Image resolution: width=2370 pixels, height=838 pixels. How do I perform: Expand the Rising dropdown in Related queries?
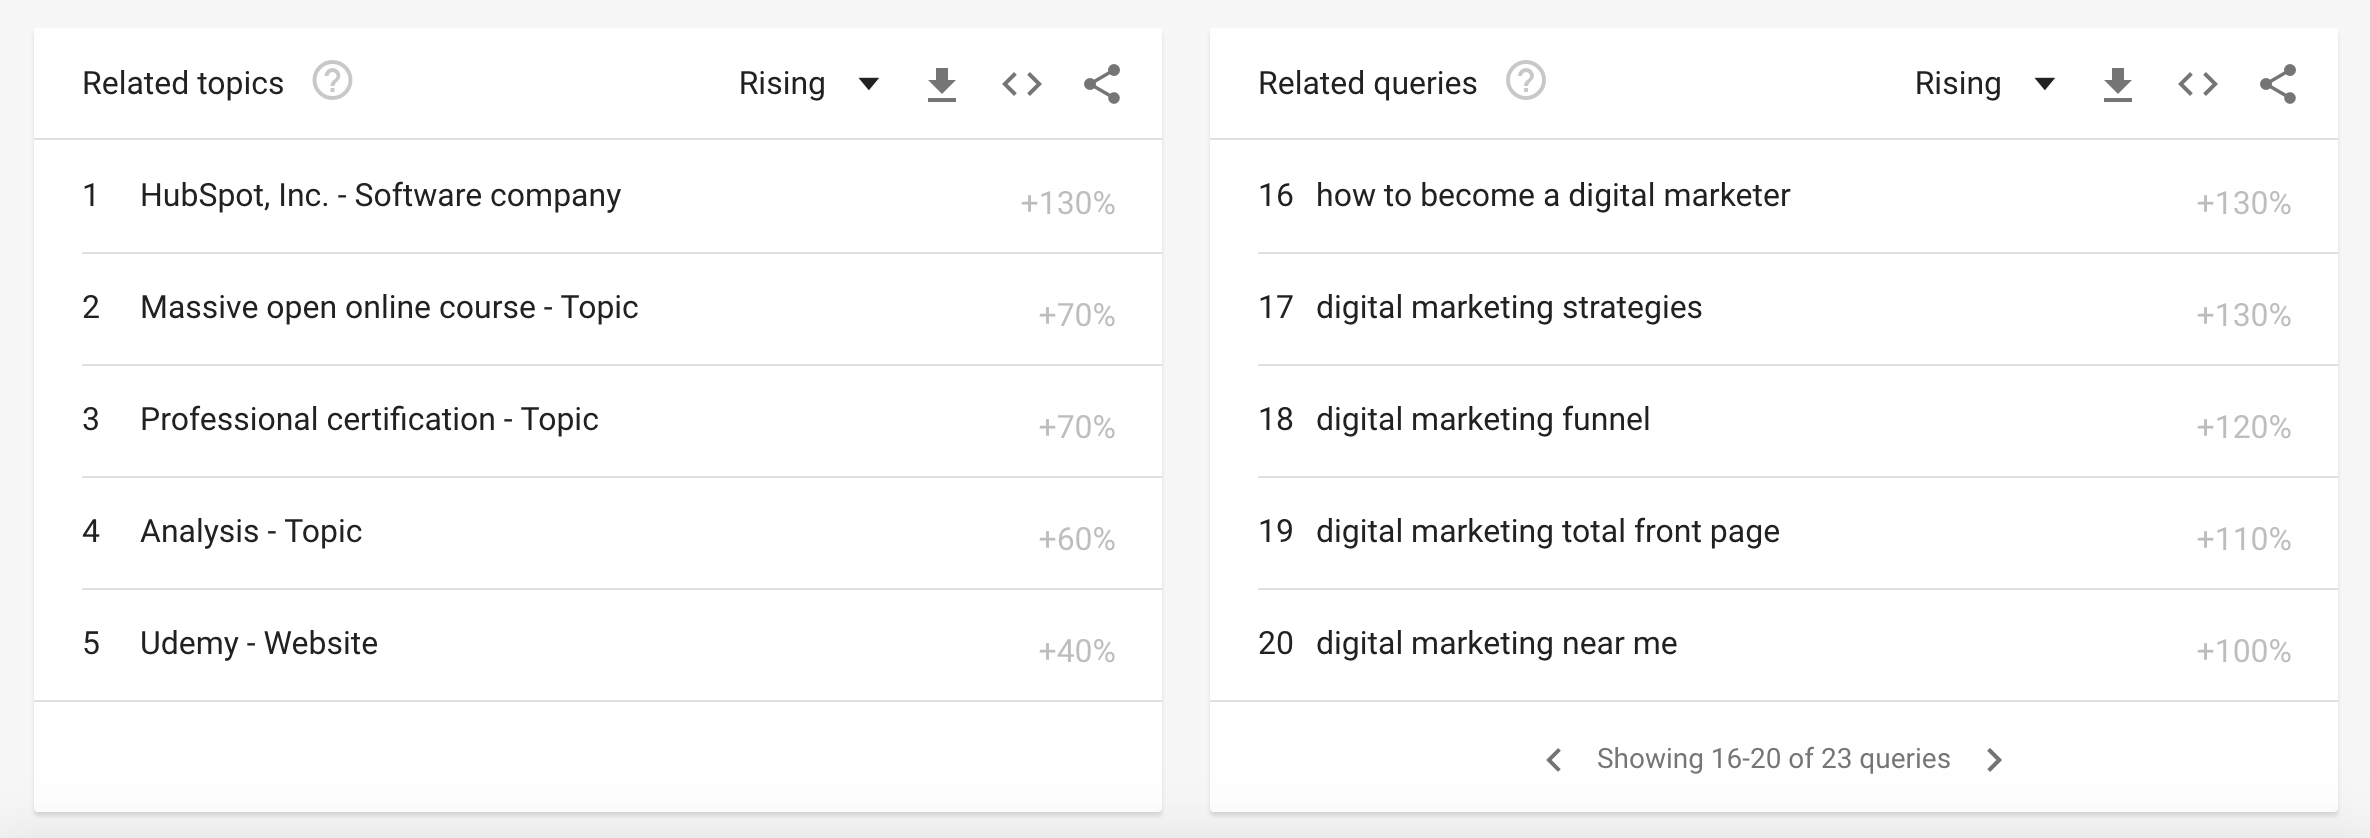pyautogui.click(x=1984, y=84)
